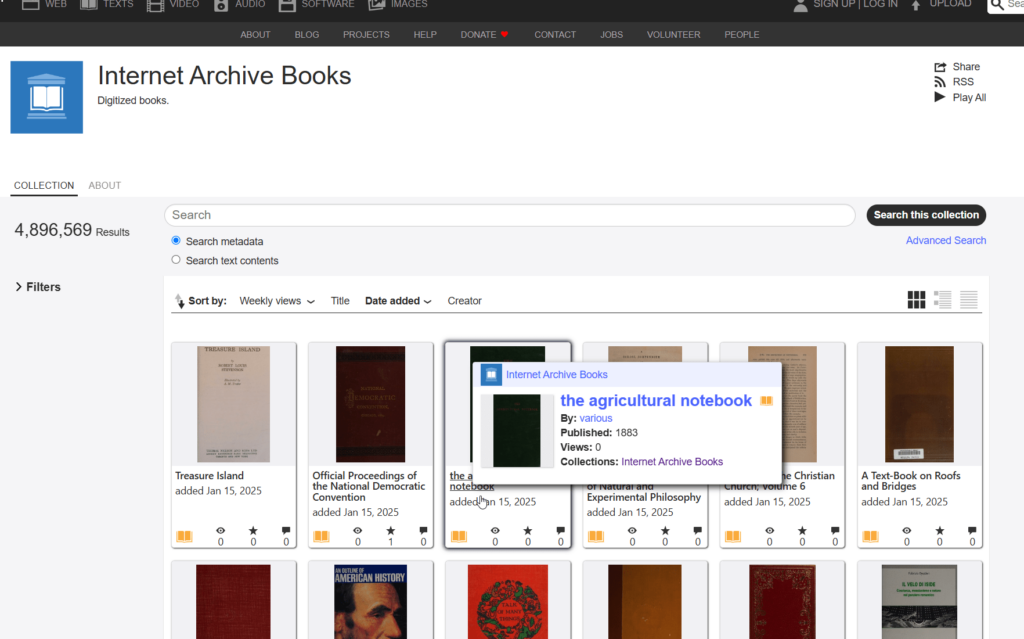The height and width of the screenshot is (639, 1024).
Task: Open the PROJECTS menu item
Action: (366, 35)
